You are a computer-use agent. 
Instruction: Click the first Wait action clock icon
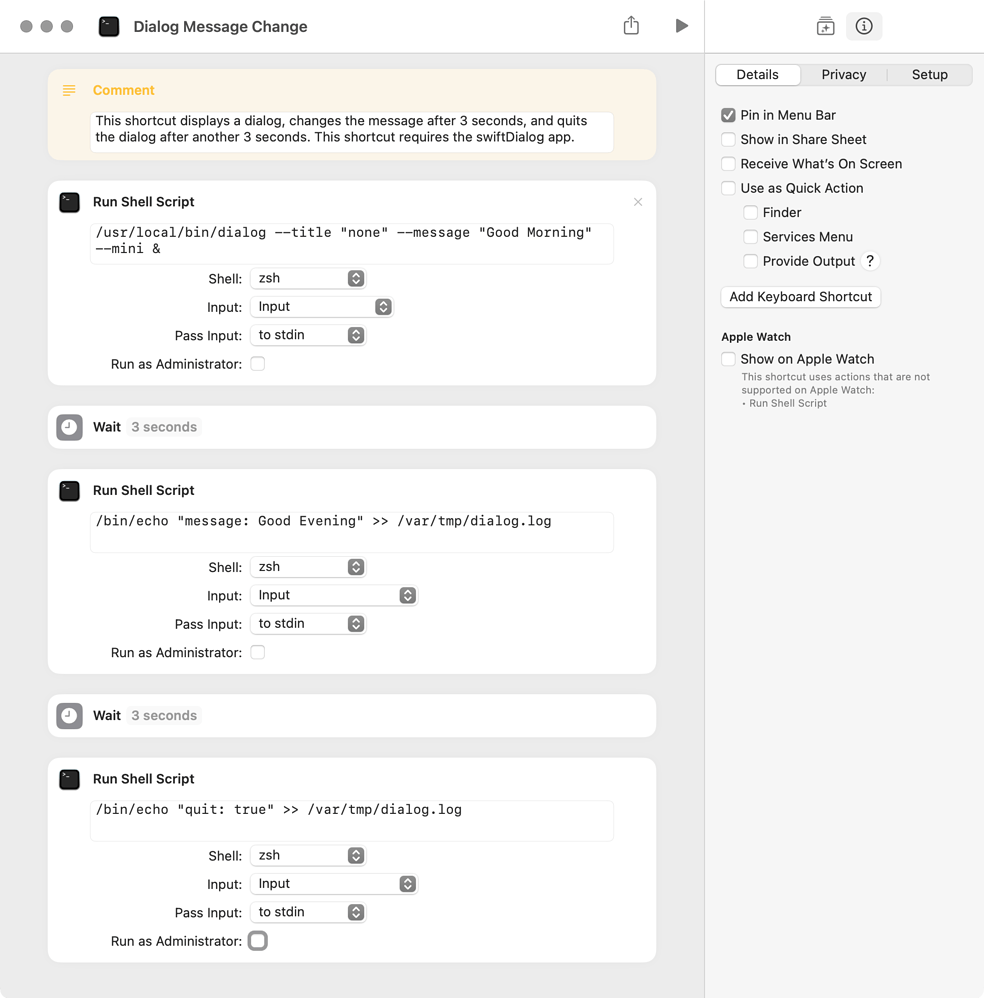pos(68,427)
